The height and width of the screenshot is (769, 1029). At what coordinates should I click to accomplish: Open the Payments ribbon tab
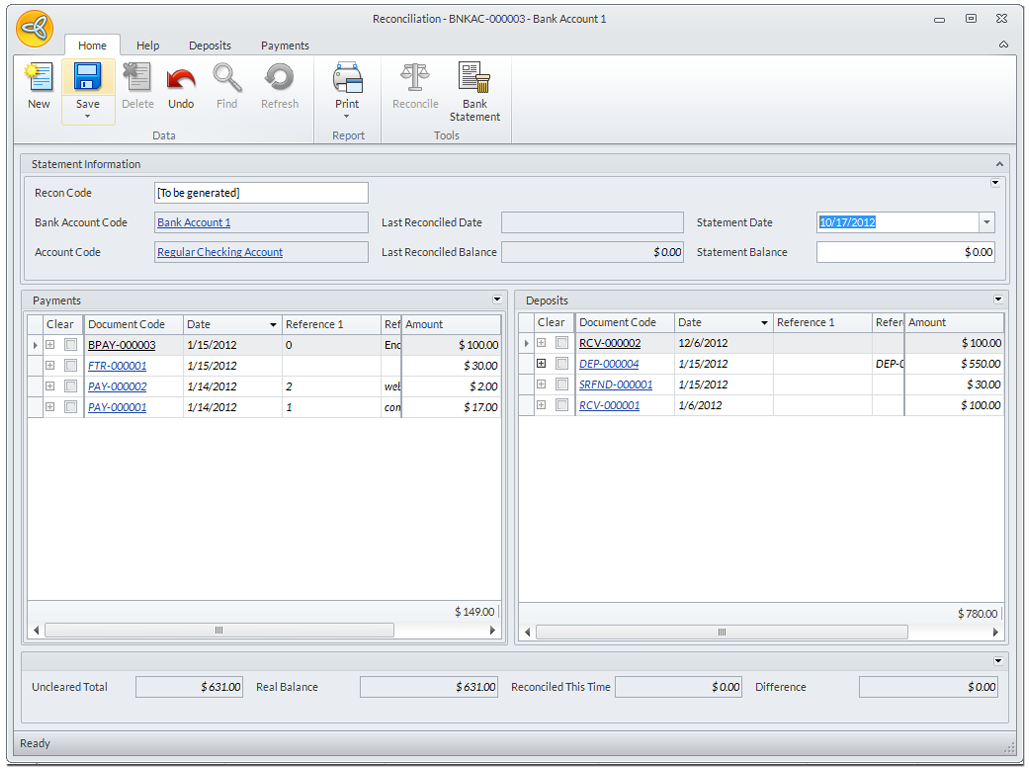pos(285,45)
